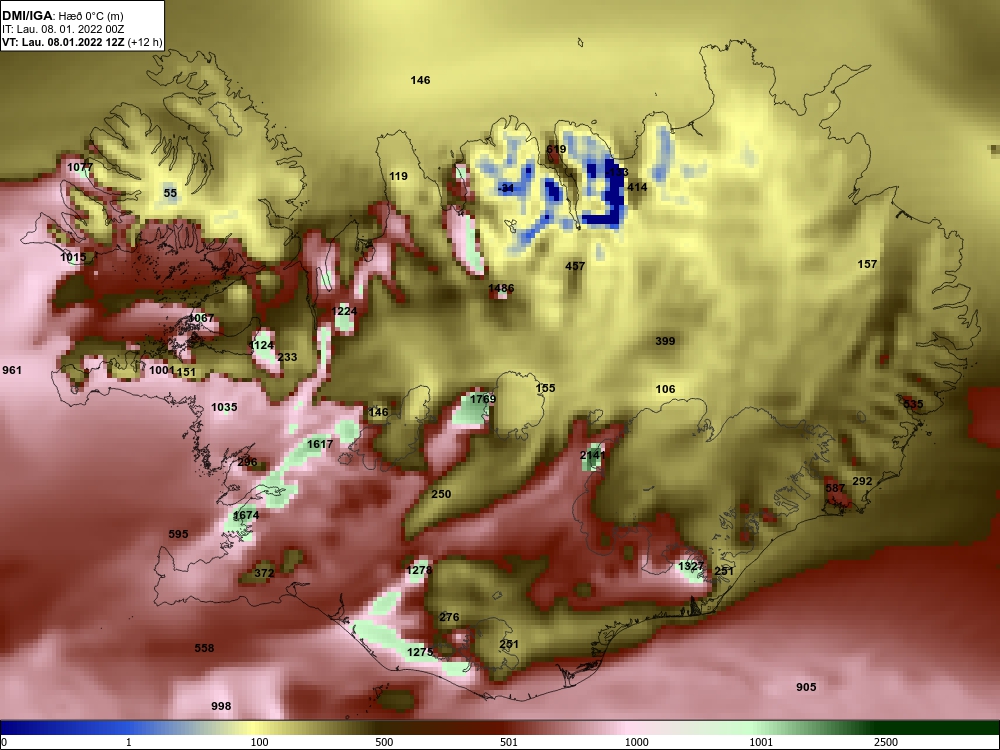Screen dimensions: 1000x750
Task: Click the 1000 label on color scale
Action: coord(637,742)
